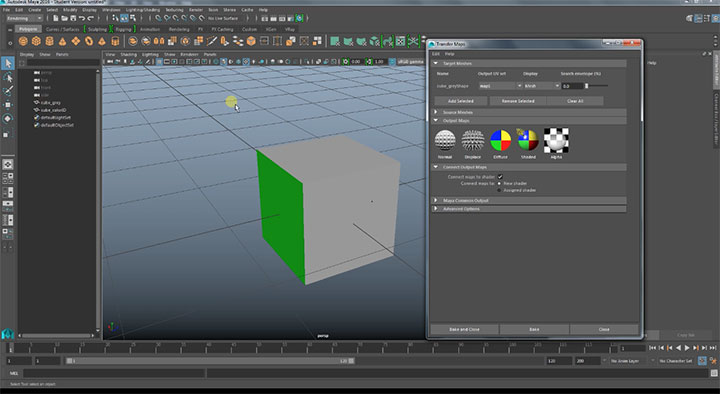Click the Clear All button

(x=575, y=101)
